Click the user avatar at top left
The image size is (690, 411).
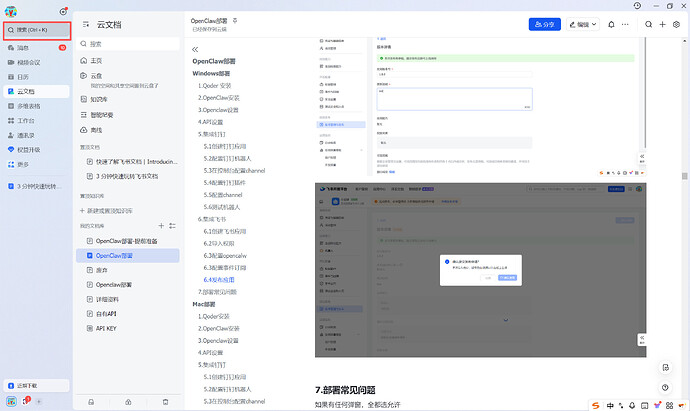(x=10, y=12)
